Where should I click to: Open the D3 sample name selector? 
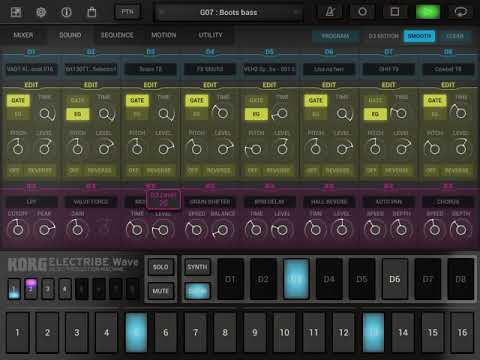(150, 69)
